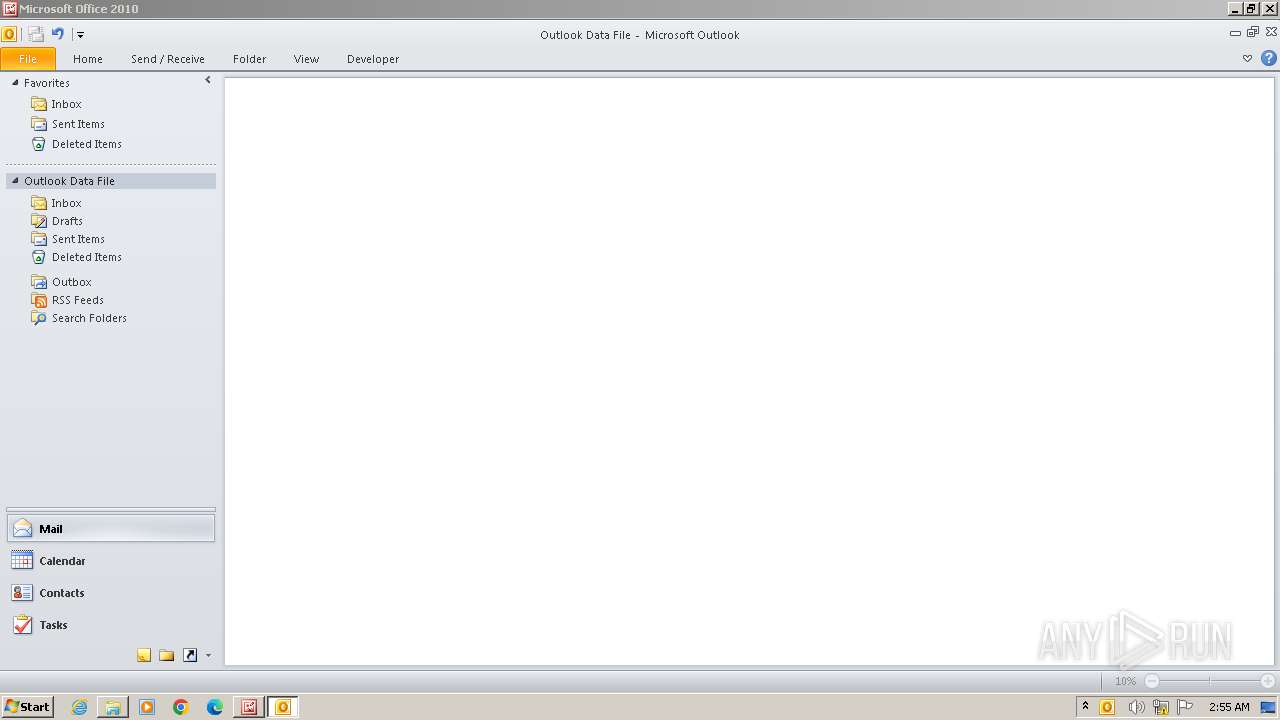Minimize the Navigation Pane with the arrow
The height and width of the screenshot is (720, 1280).
coord(208,80)
